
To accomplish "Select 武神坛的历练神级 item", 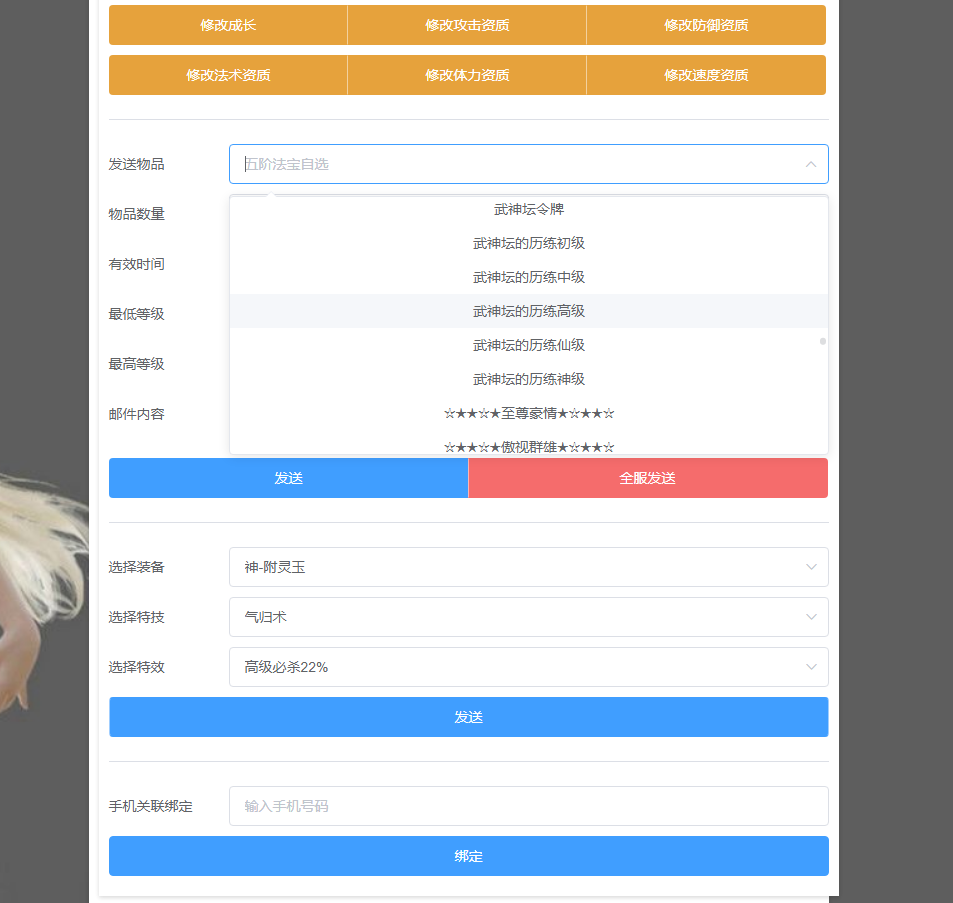I will point(528,380).
